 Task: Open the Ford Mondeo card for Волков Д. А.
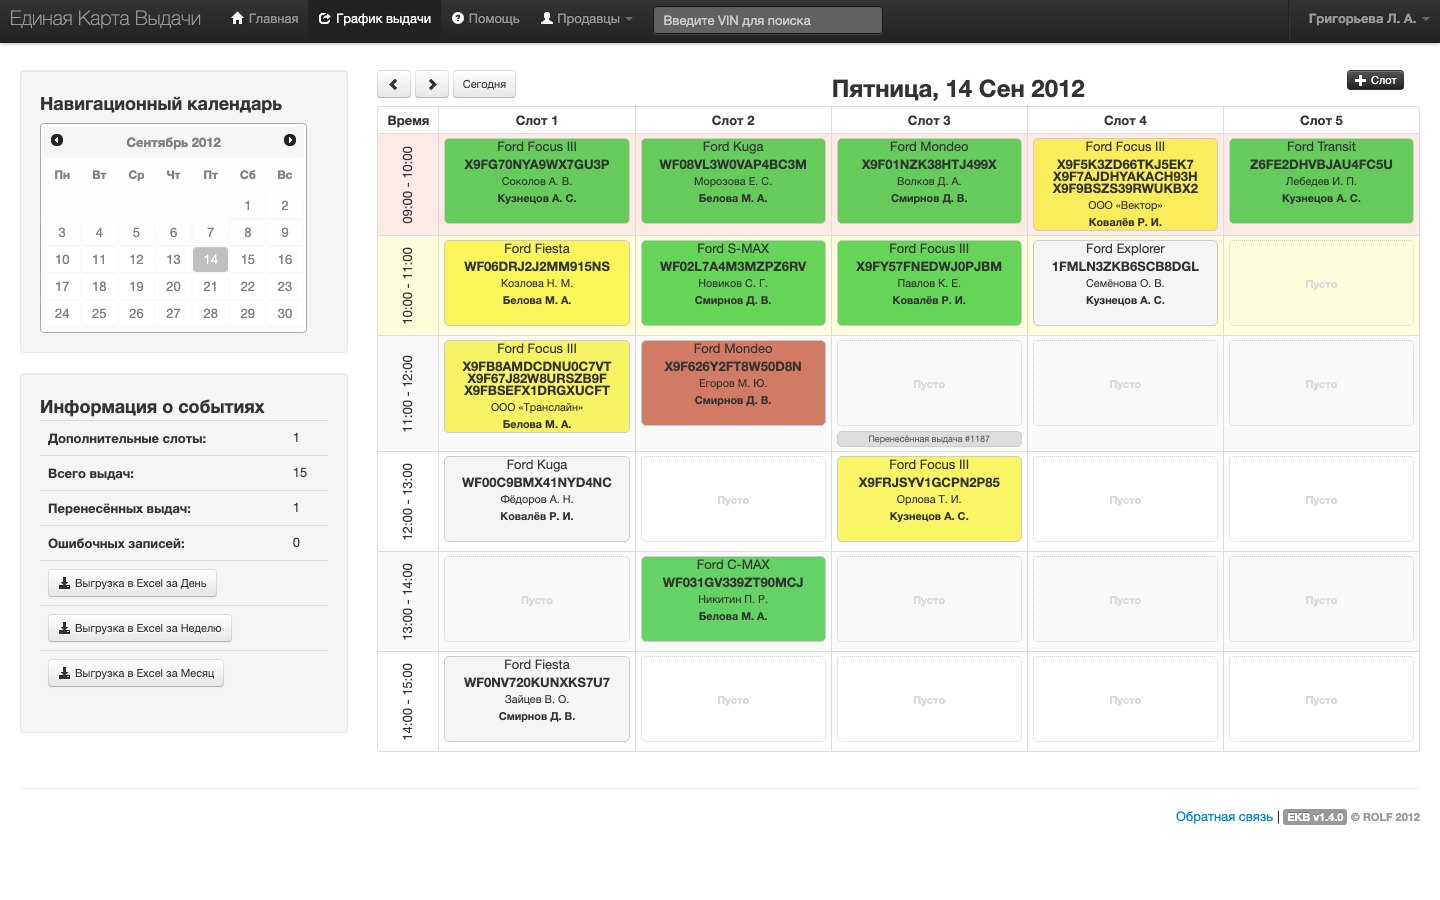point(929,181)
